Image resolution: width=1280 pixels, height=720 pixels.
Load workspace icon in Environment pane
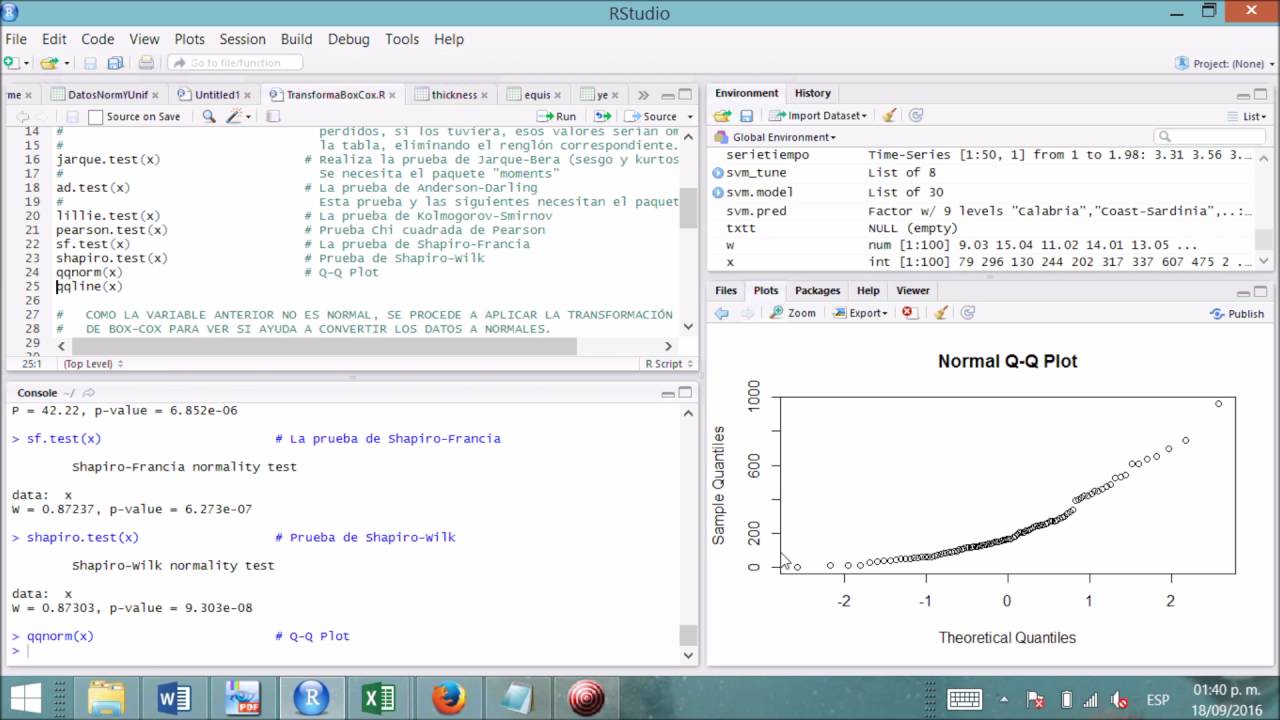[722, 116]
